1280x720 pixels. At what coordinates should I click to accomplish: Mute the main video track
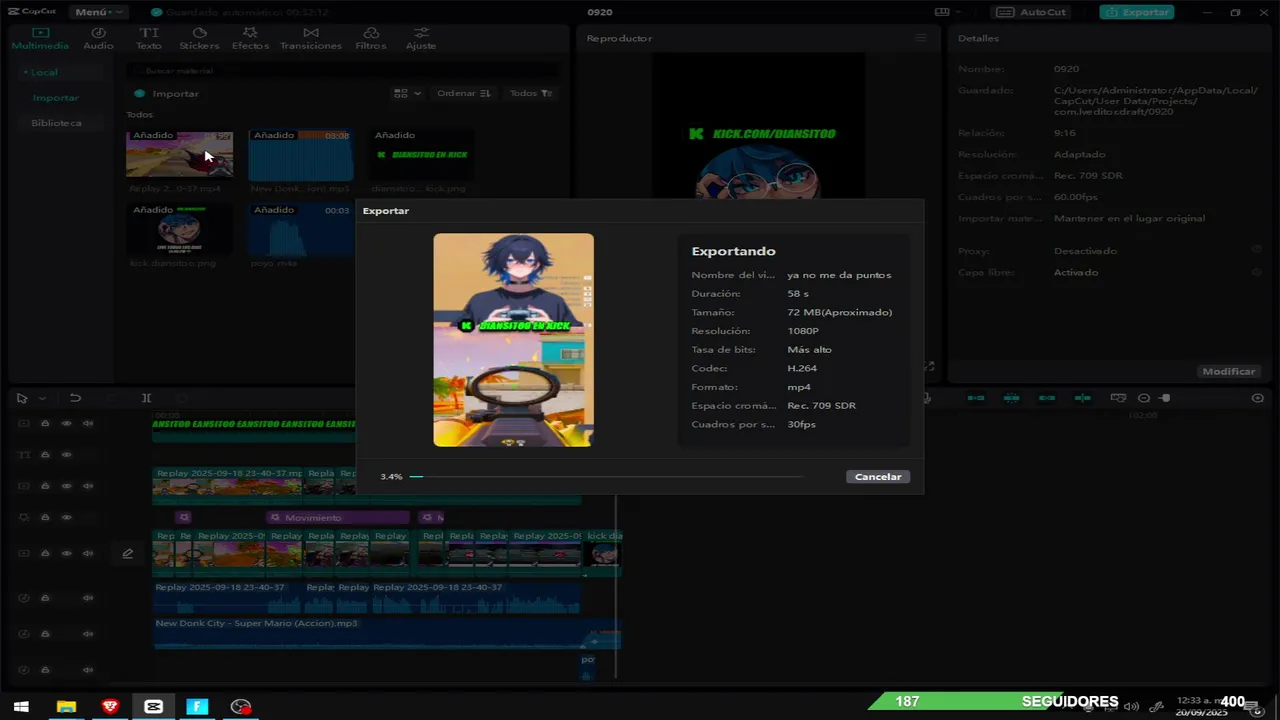(88, 553)
